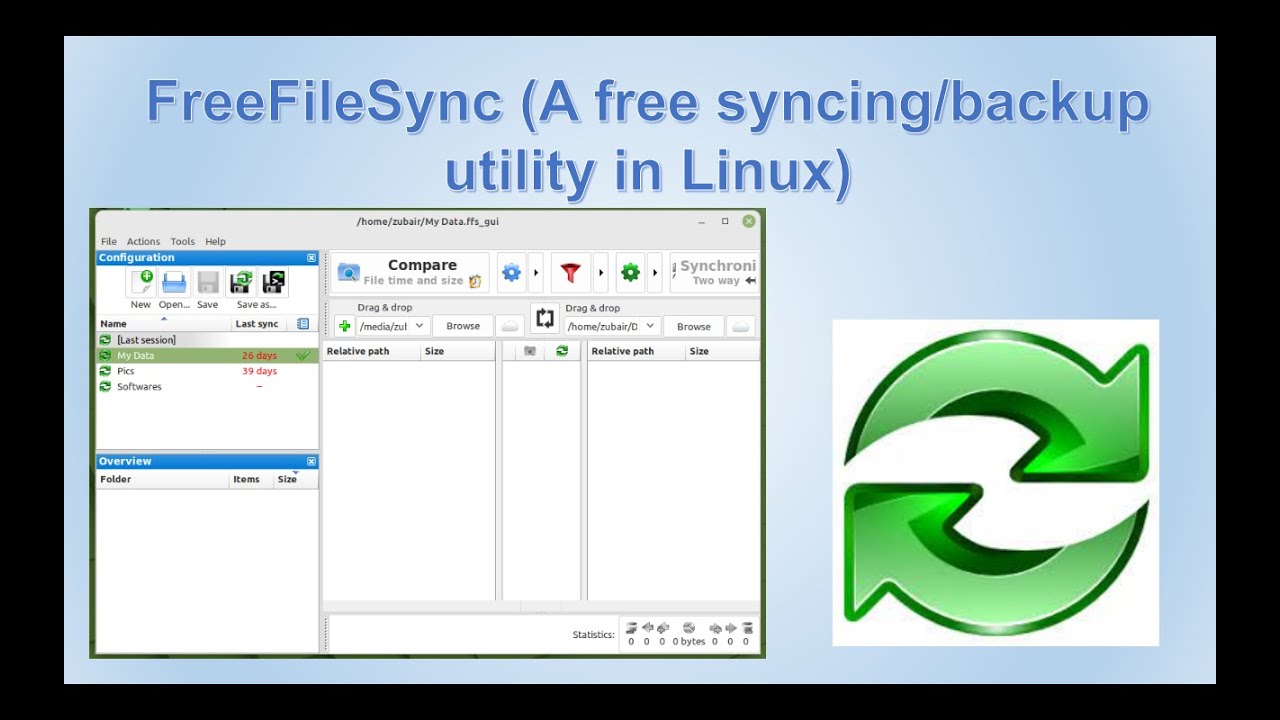Click left pane Relative path header
This screenshot has height=720, width=1280.
(x=371, y=351)
